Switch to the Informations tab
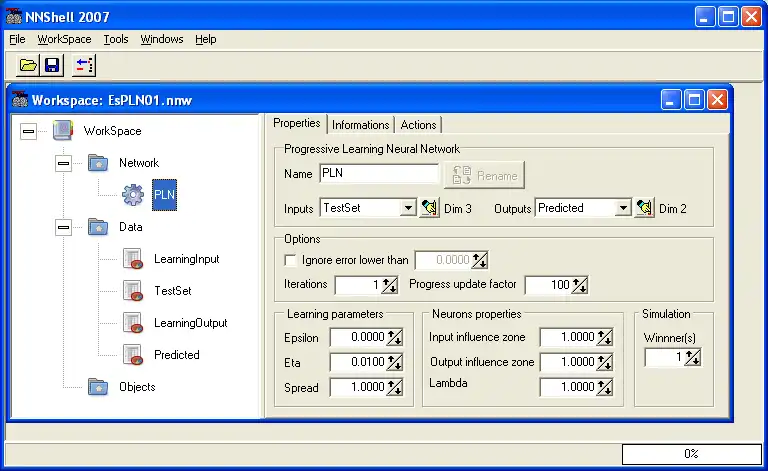This screenshot has width=768, height=471. point(360,125)
